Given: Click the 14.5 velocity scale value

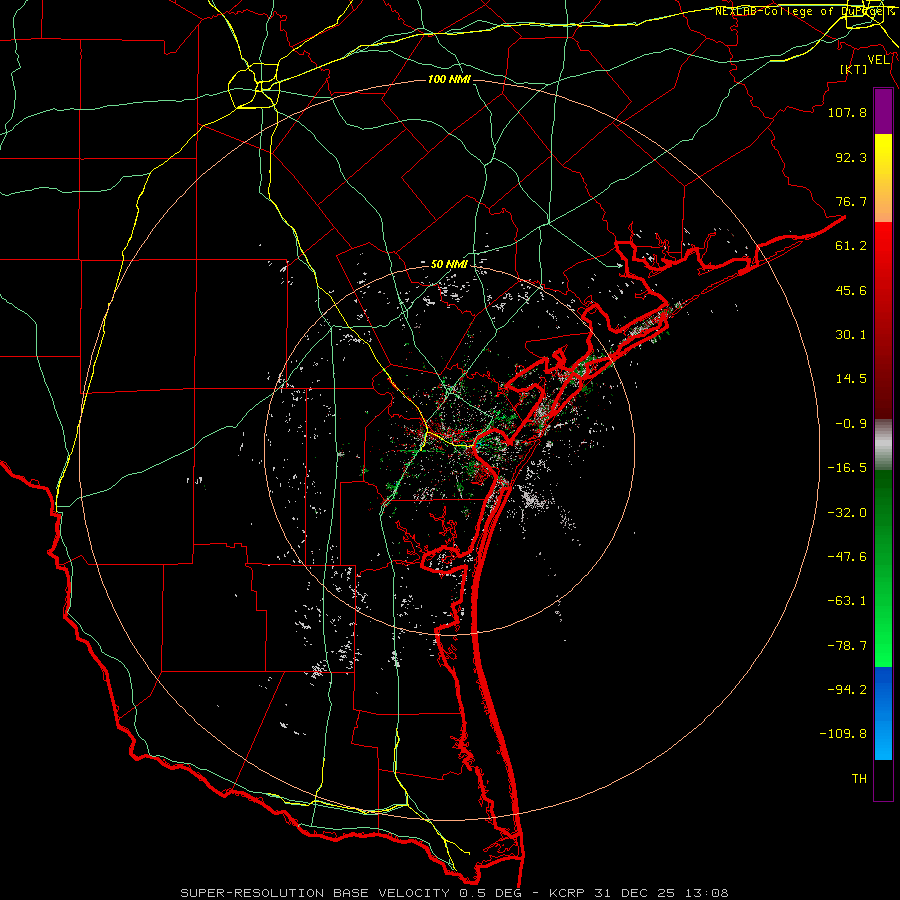Looking at the screenshot, I should 851,379.
